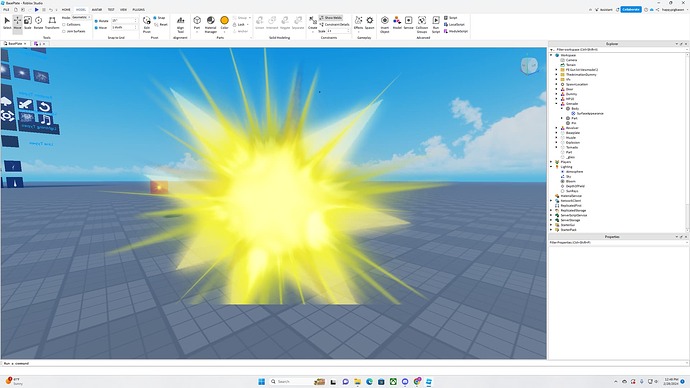Activate the Move tool
The image size is (690, 388).
[17, 23]
